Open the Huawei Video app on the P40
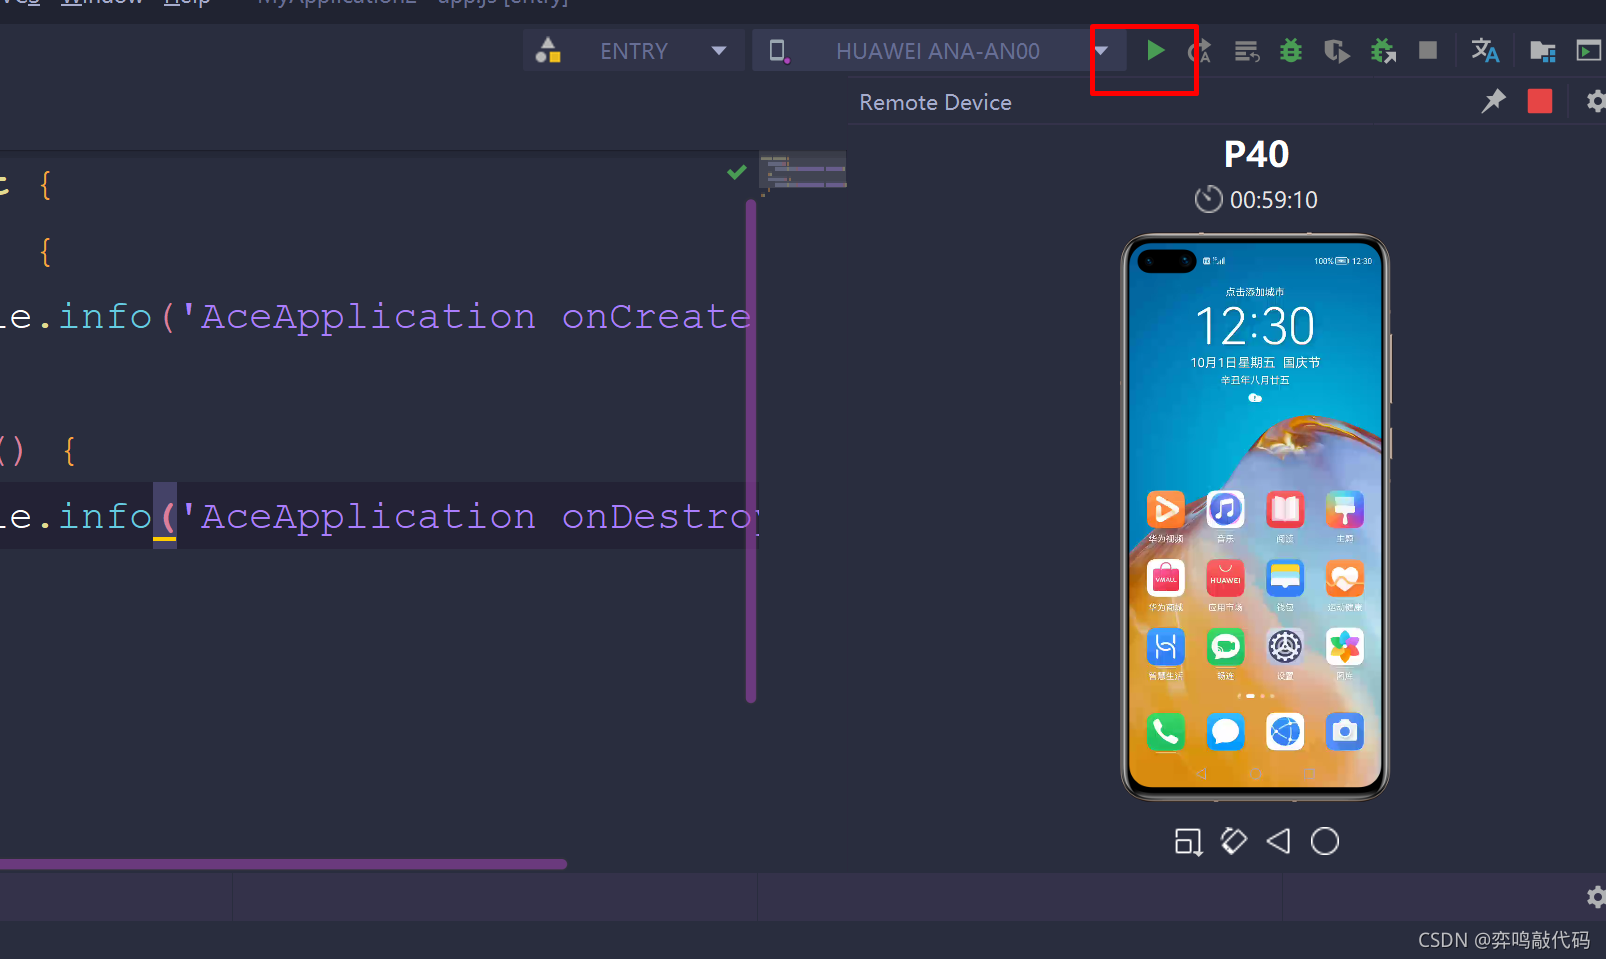Image resolution: width=1606 pixels, height=959 pixels. pyautogui.click(x=1166, y=510)
